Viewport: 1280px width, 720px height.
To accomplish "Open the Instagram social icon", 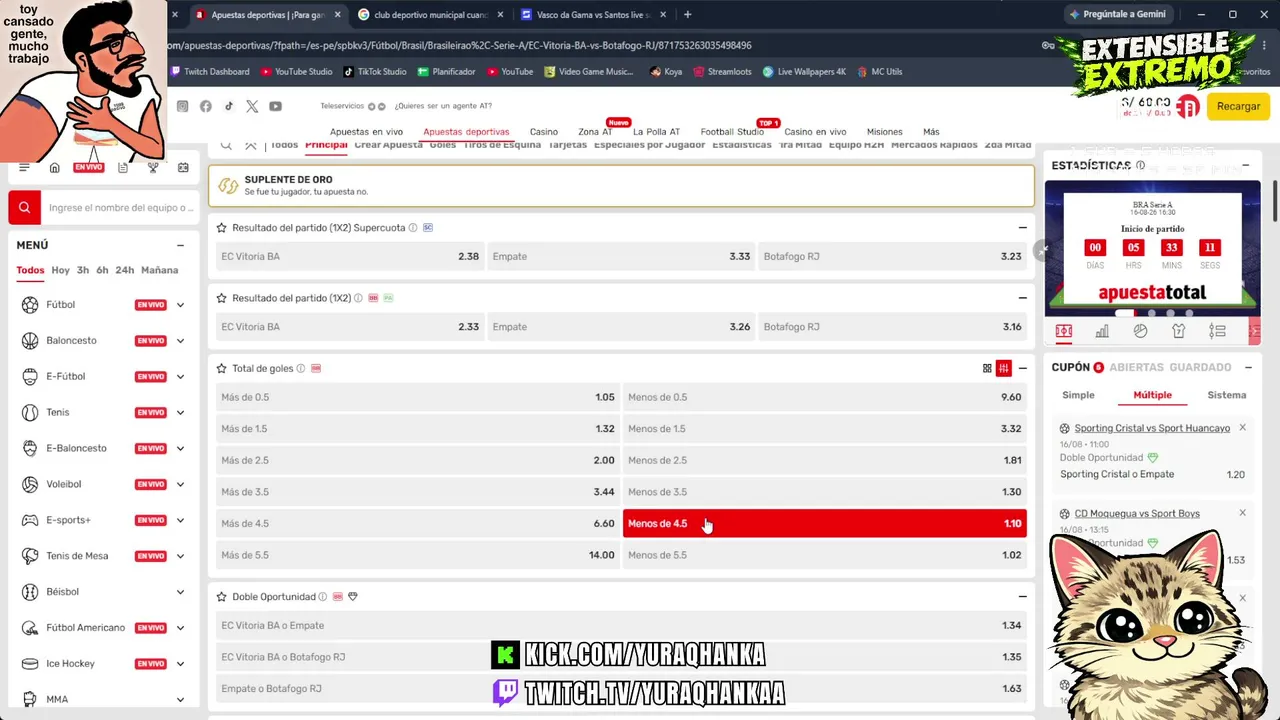I will click(x=182, y=106).
